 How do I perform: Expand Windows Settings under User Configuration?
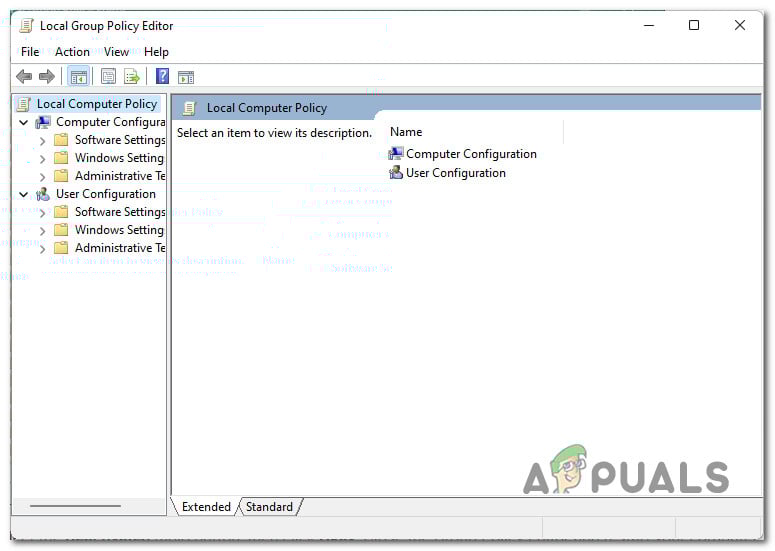coord(43,231)
